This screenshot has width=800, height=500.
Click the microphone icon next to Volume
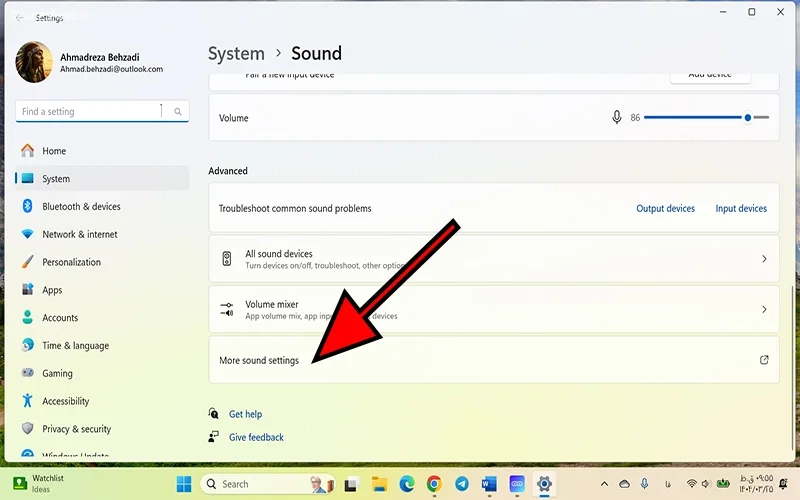click(x=617, y=118)
